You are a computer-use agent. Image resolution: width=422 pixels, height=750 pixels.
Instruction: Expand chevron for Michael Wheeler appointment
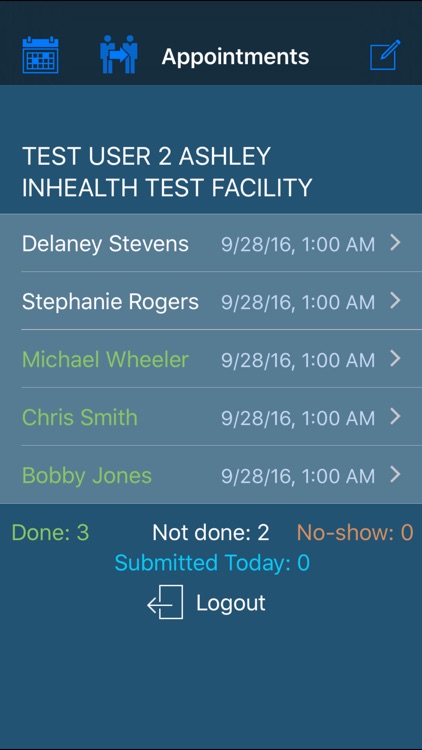point(395,359)
